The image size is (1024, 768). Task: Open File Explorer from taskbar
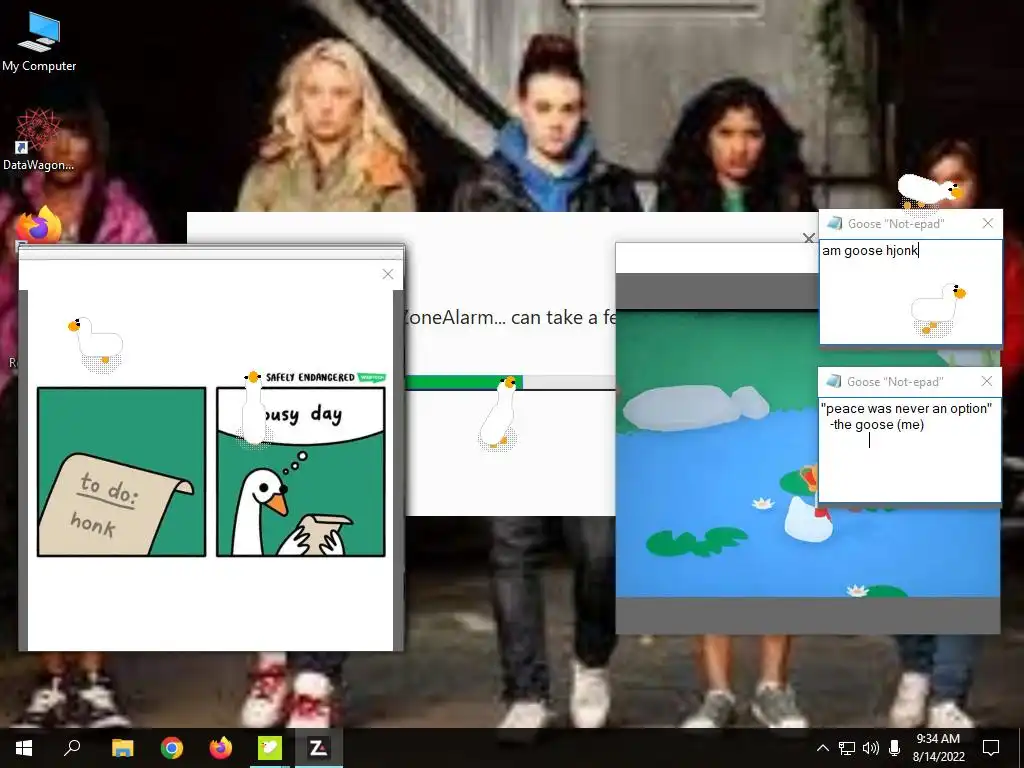click(122, 748)
